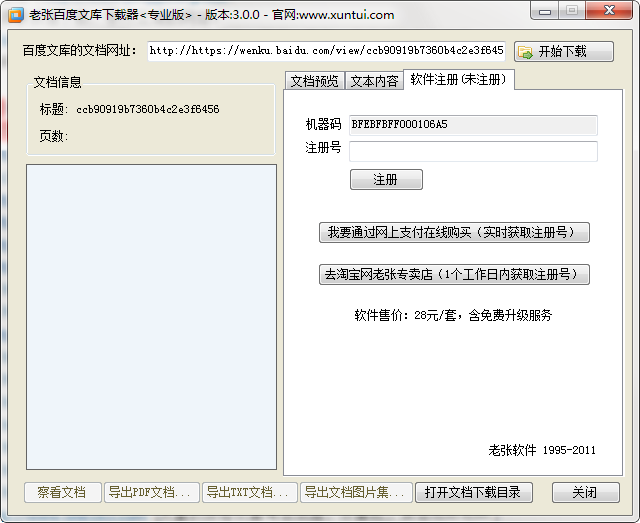Click the 察看文档 button

click(62, 492)
